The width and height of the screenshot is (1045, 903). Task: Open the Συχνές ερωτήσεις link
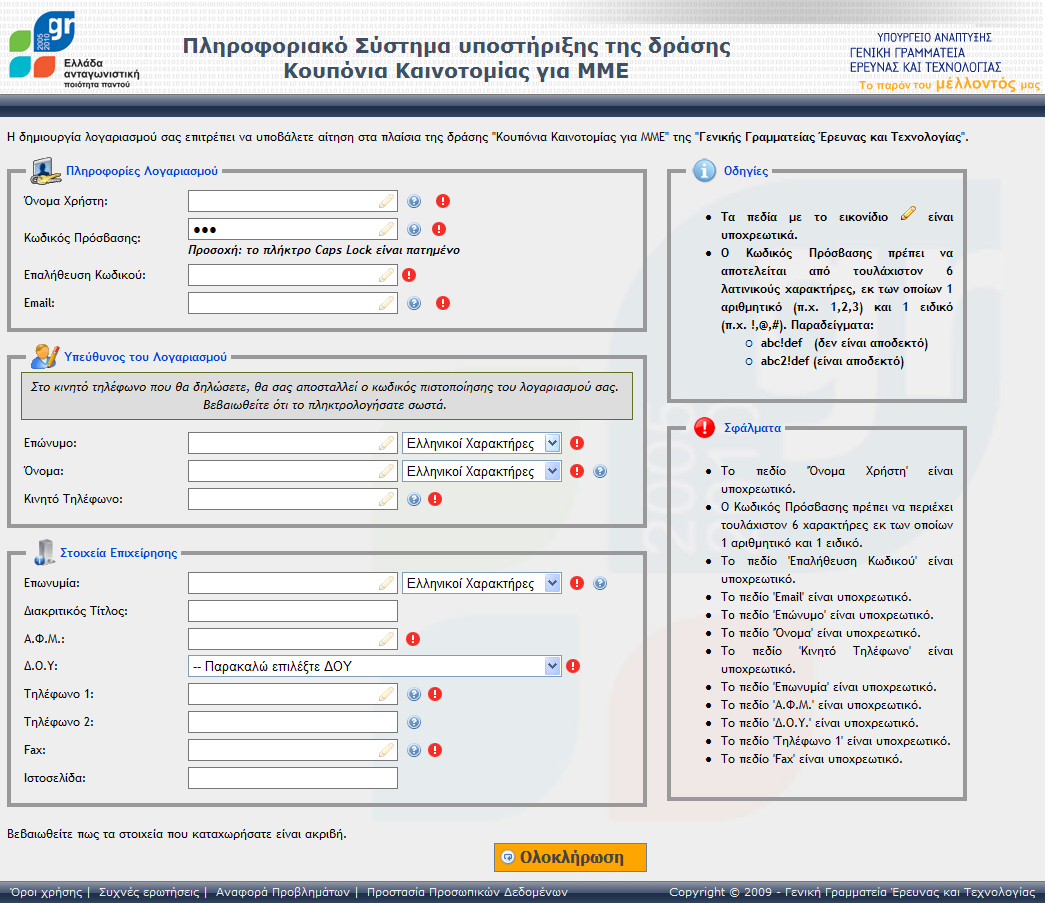(x=149, y=892)
